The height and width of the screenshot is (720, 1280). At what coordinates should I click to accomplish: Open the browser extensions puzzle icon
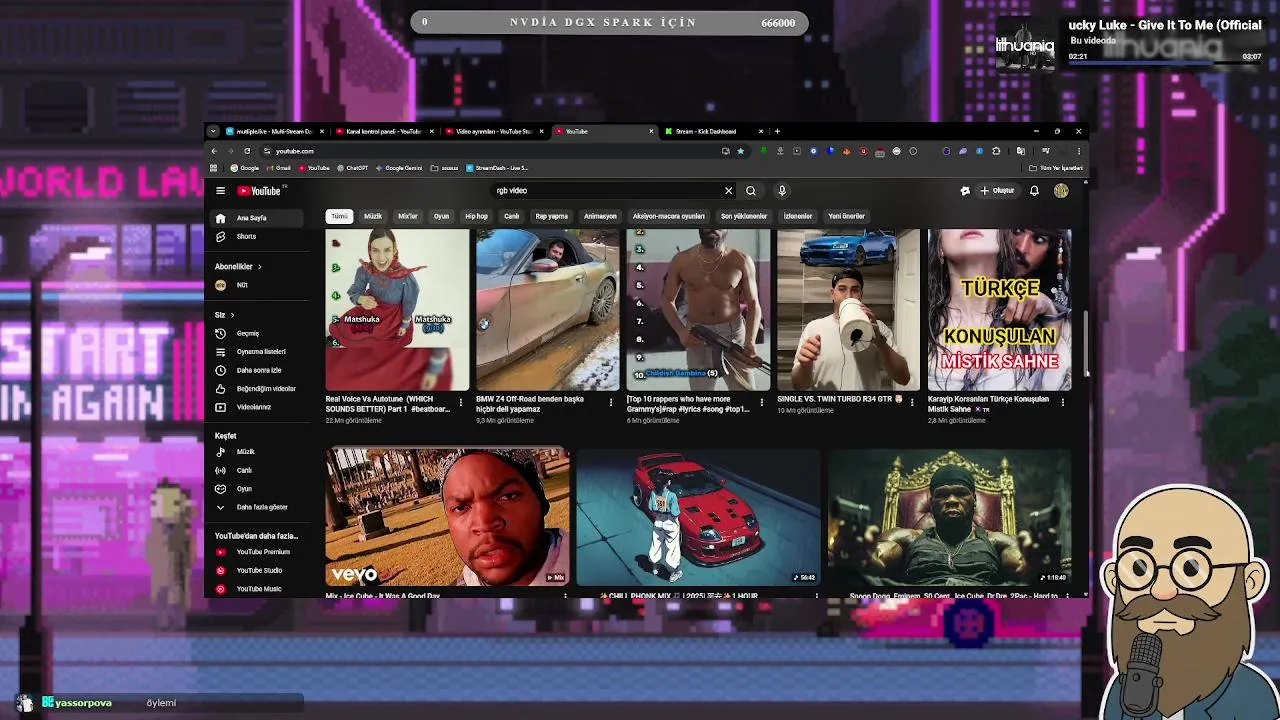click(x=996, y=151)
